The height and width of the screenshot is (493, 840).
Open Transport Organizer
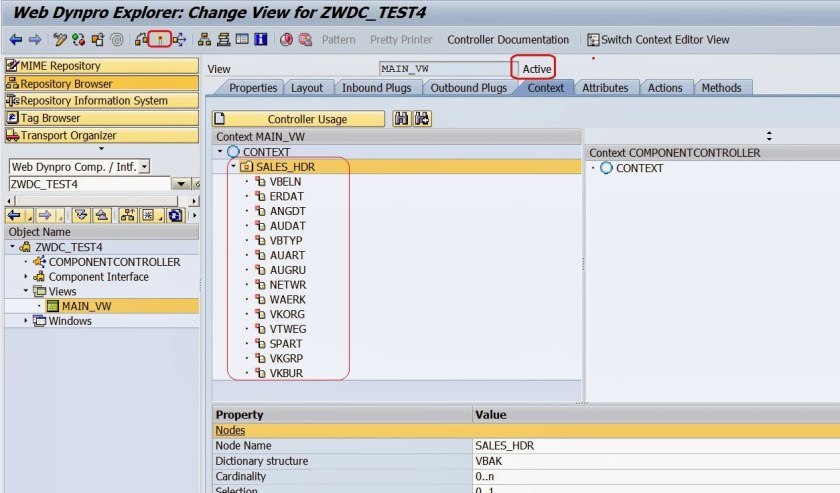[101, 136]
